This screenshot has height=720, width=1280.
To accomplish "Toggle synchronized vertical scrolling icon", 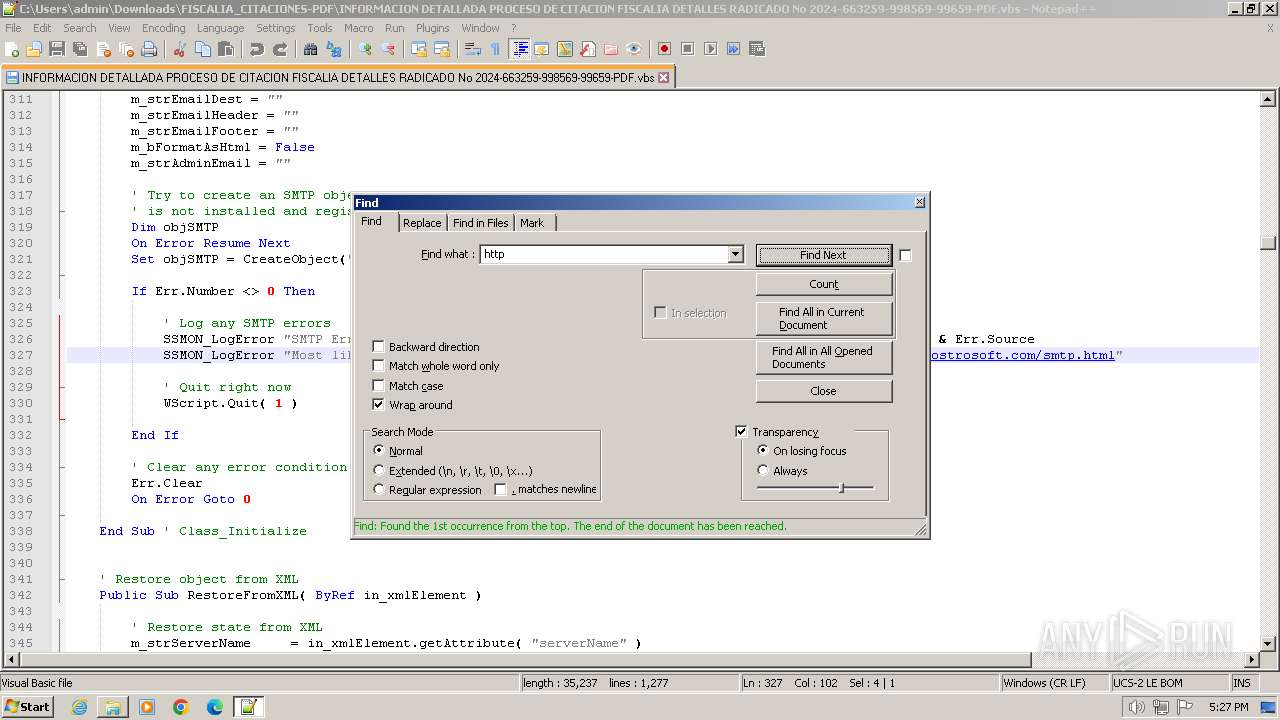I will tap(418, 49).
